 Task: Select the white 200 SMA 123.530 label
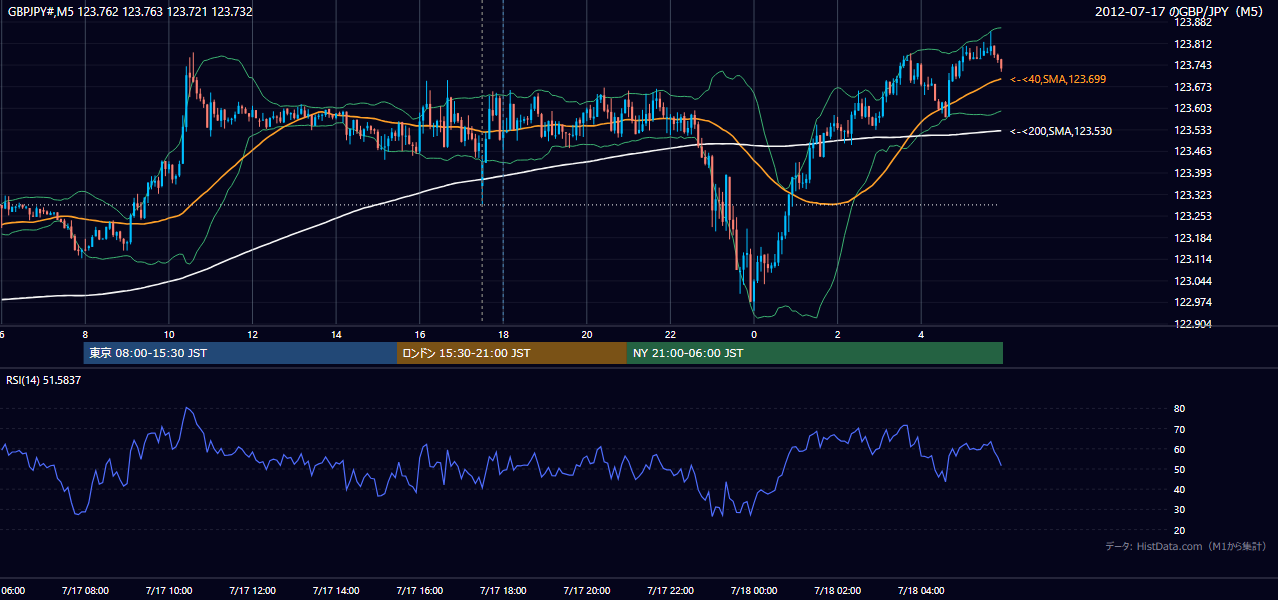point(1061,131)
